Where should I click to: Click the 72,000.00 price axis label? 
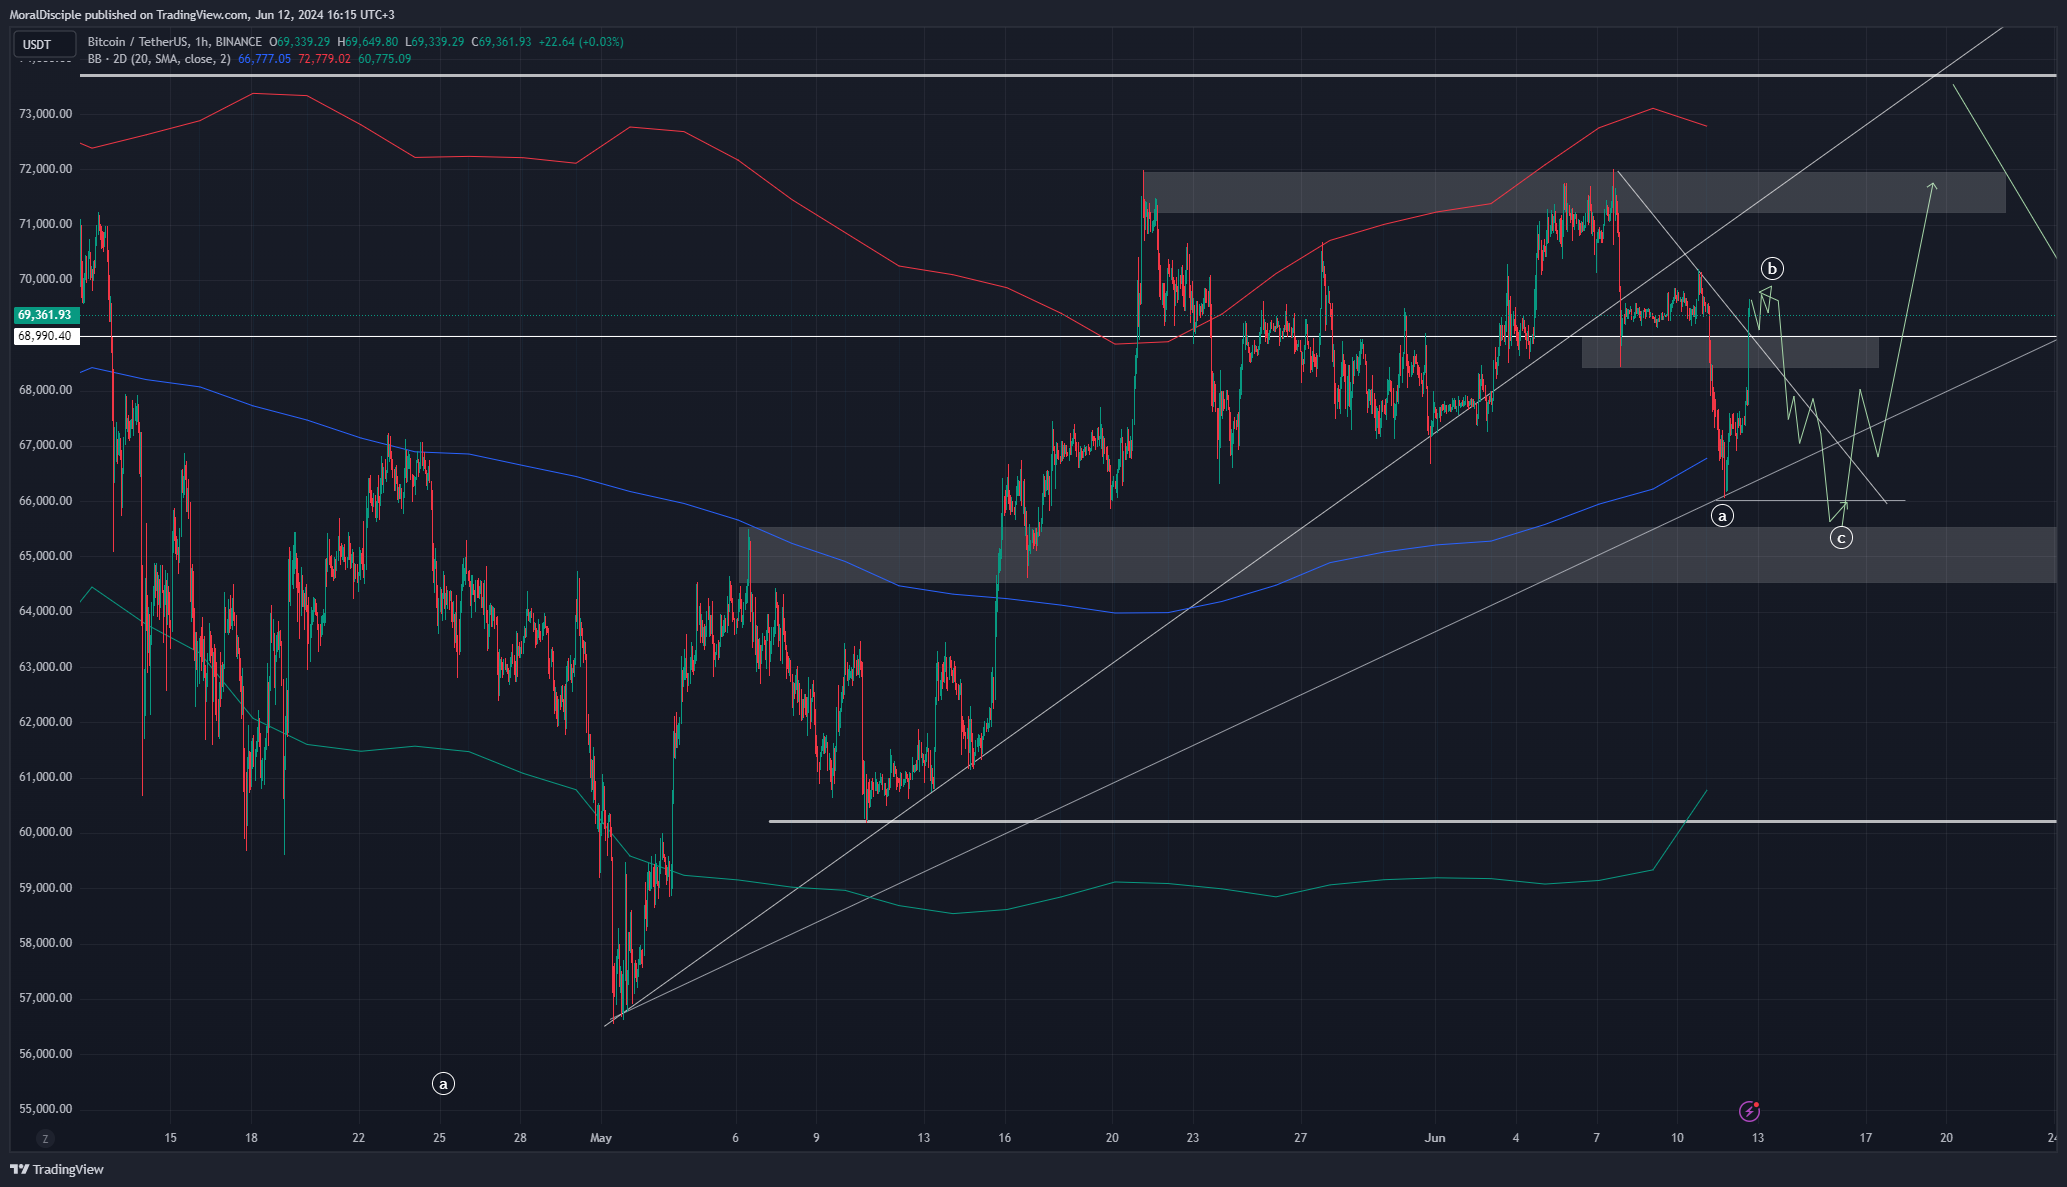point(45,169)
